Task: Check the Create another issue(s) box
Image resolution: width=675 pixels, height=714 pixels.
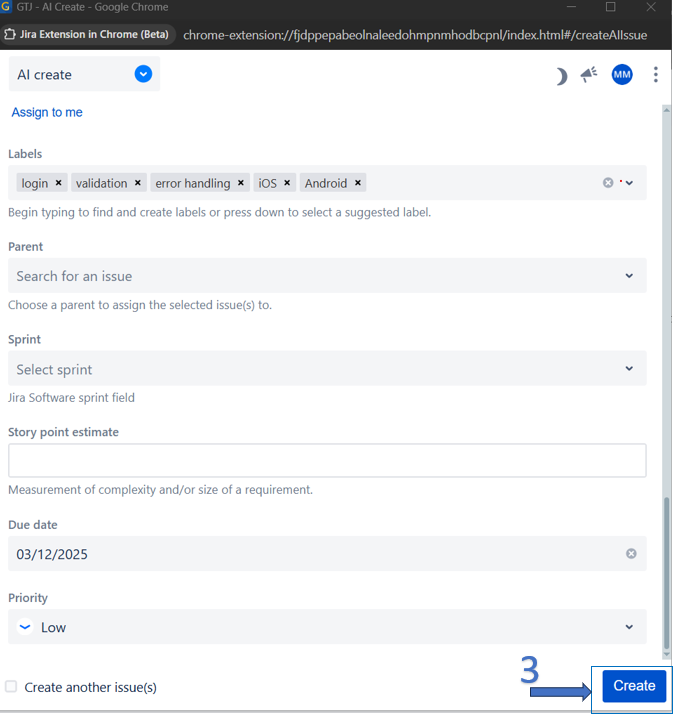Action: [x=11, y=687]
